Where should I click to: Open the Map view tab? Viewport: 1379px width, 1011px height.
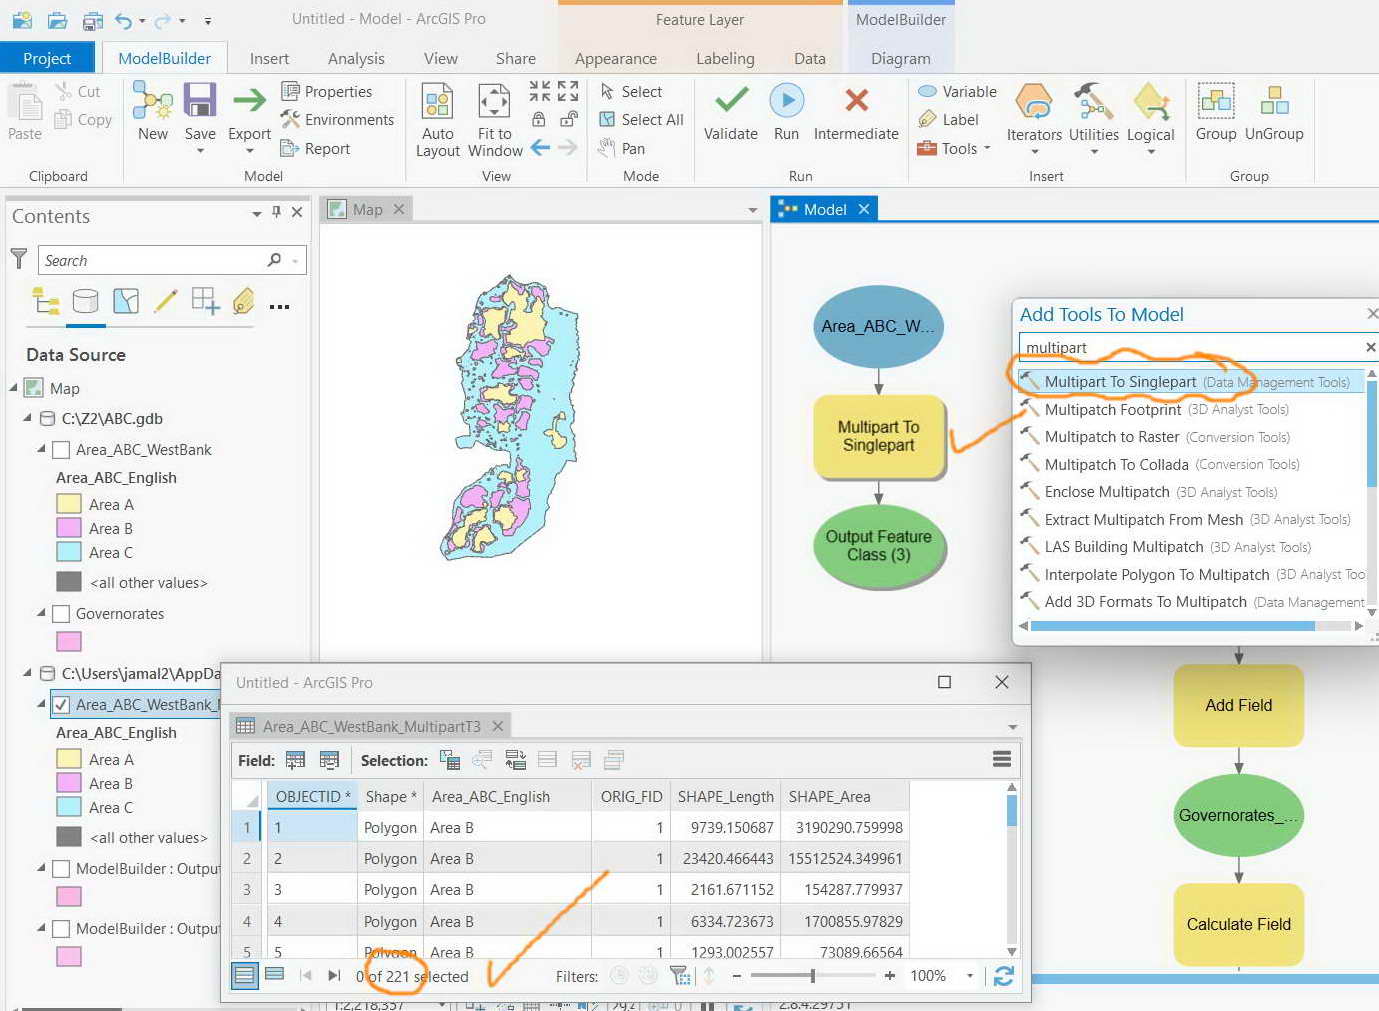(x=367, y=210)
